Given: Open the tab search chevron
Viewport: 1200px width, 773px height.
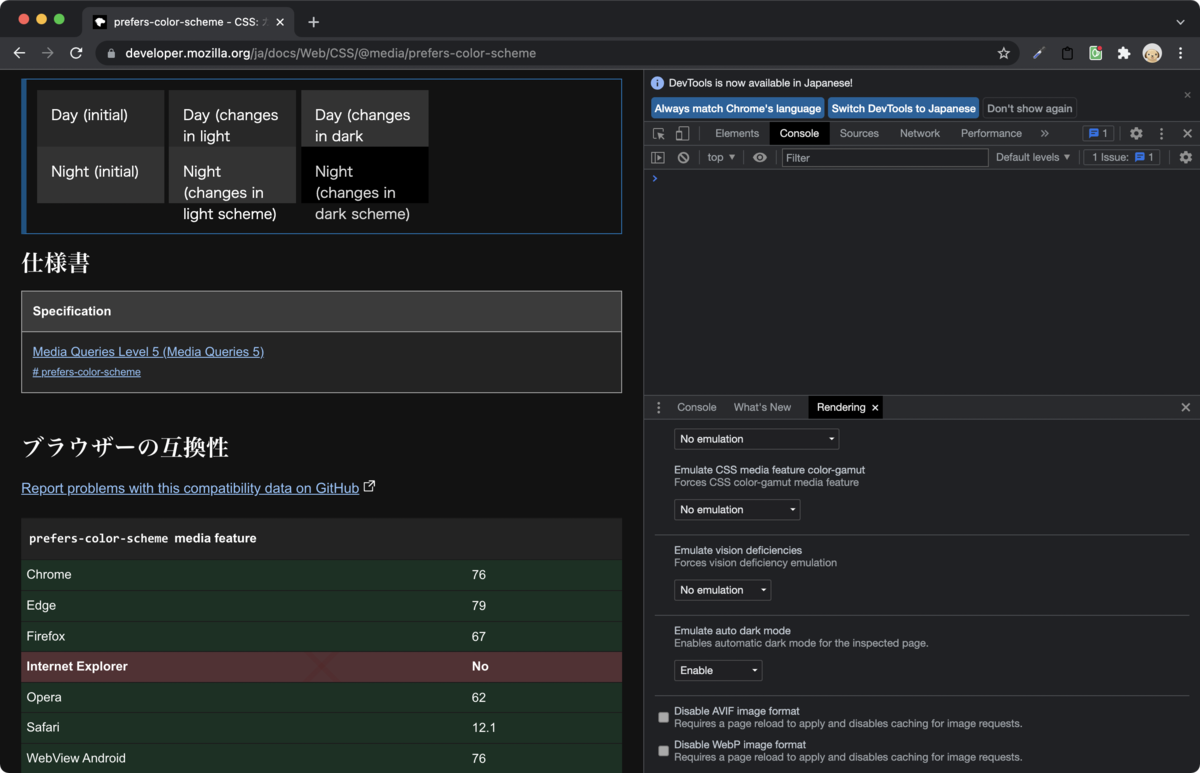Looking at the screenshot, I should [x=1180, y=21].
